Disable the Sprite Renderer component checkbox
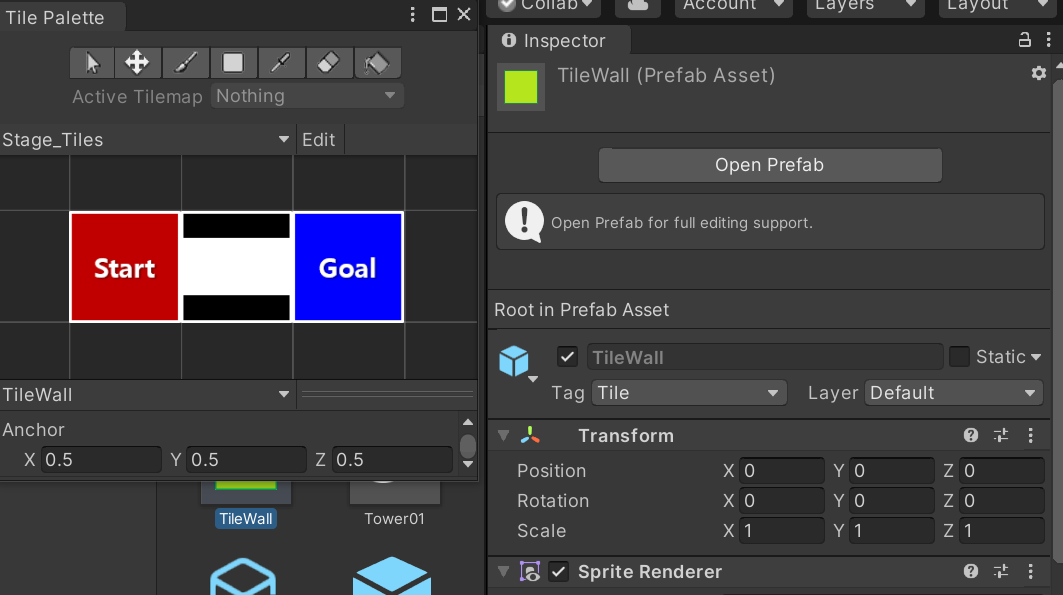This screenshot has width=1063, height=595. point(559,572)
